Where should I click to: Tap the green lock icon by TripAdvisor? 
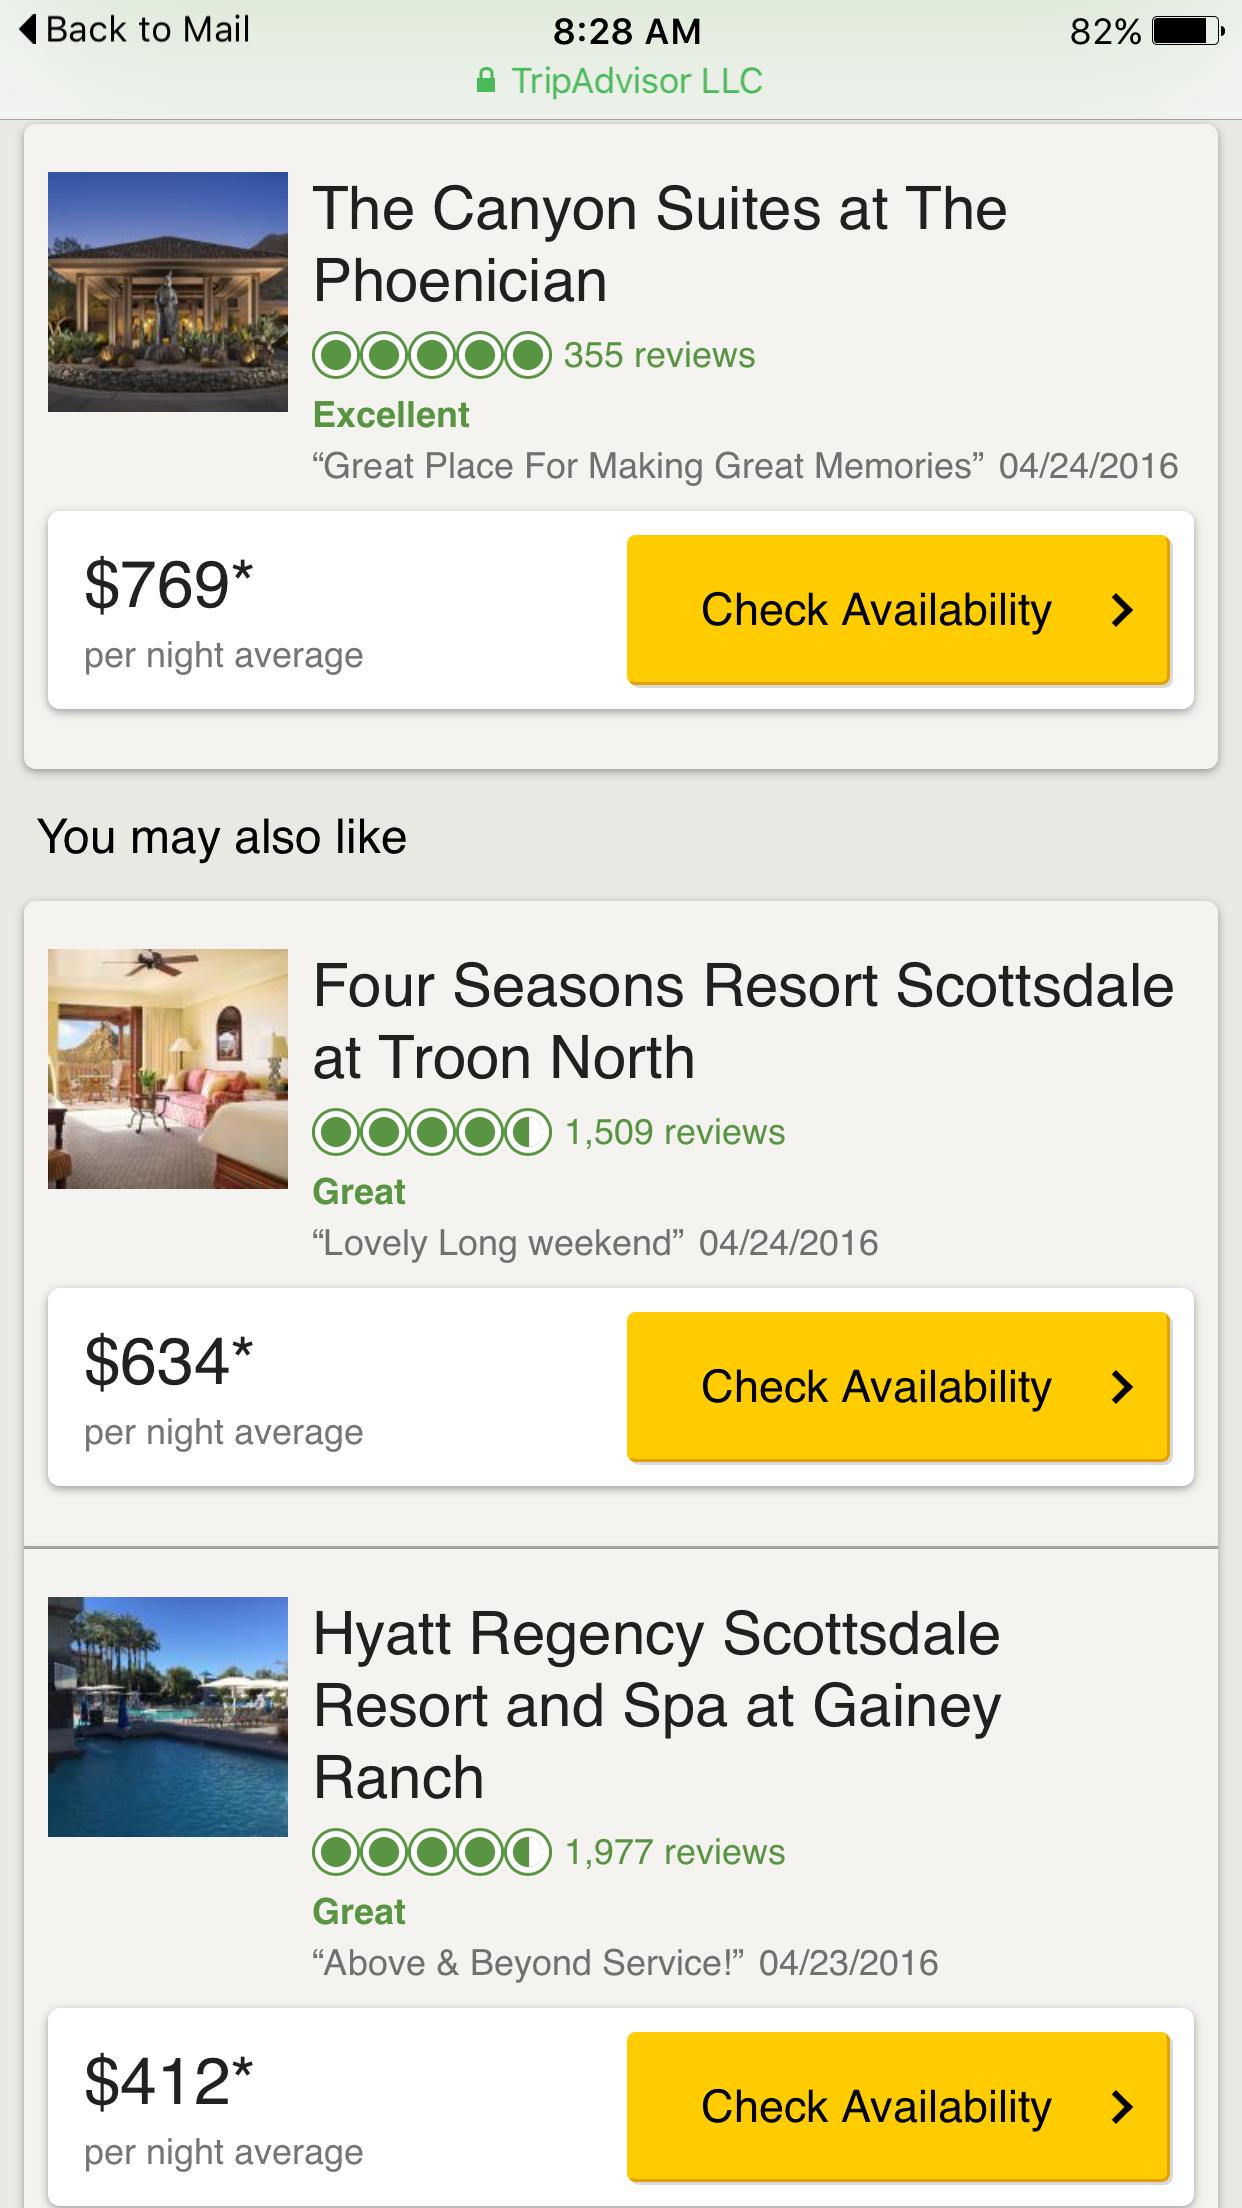click(486, 81)
